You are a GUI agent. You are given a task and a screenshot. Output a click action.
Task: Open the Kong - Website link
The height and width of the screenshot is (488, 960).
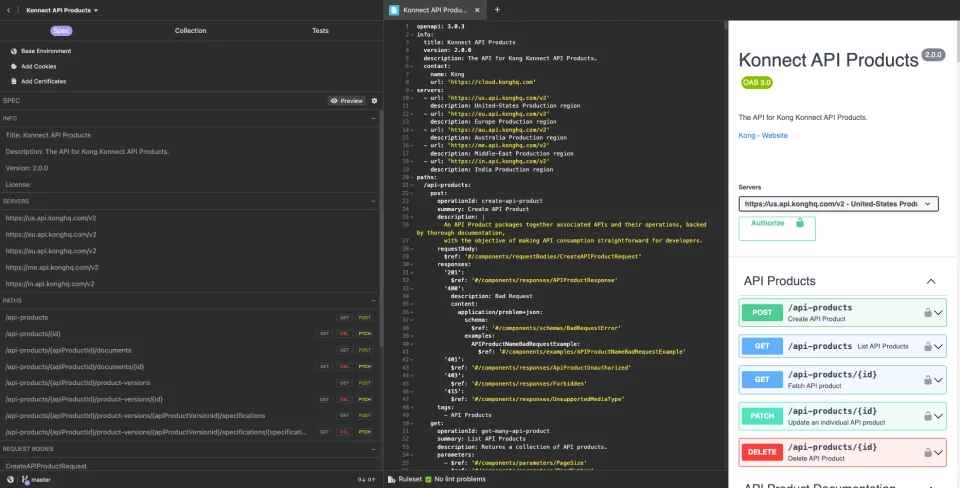763,135
